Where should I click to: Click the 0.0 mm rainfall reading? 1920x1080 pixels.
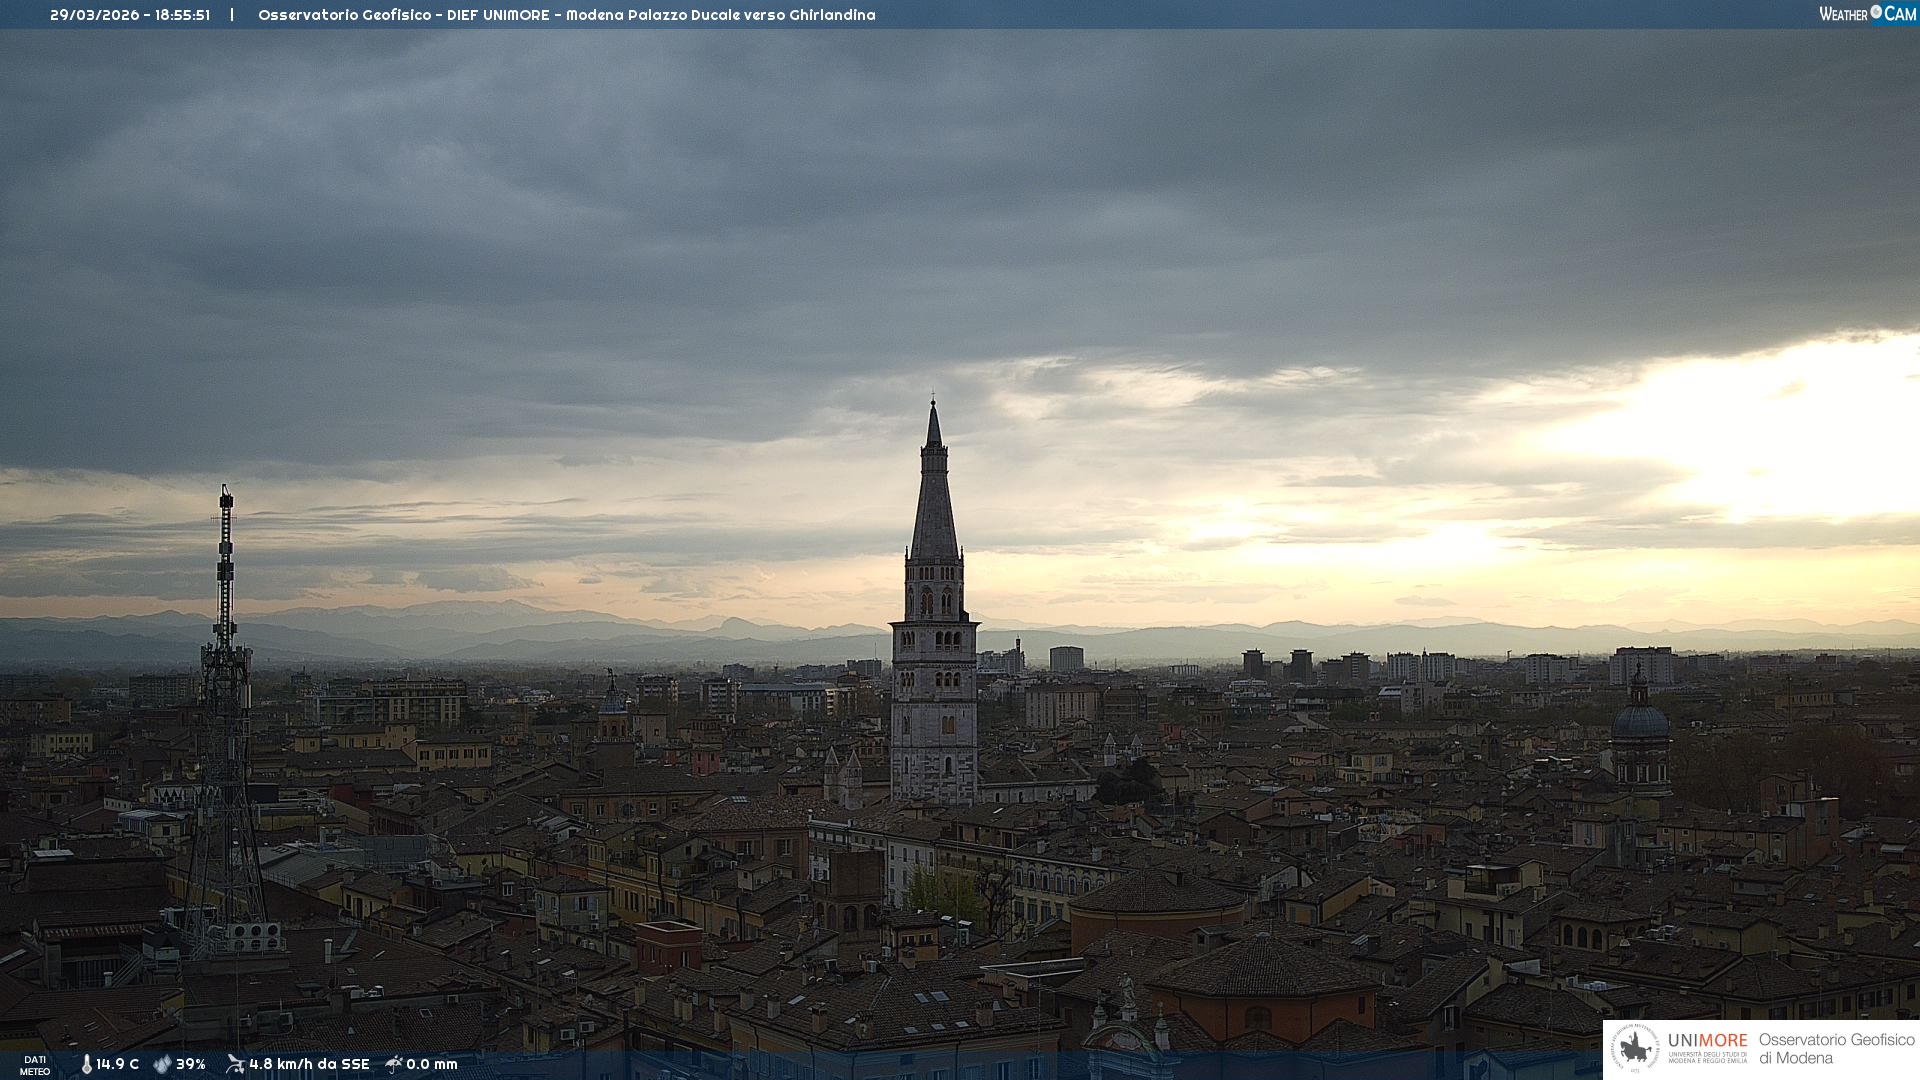(x=431, y=1065)
